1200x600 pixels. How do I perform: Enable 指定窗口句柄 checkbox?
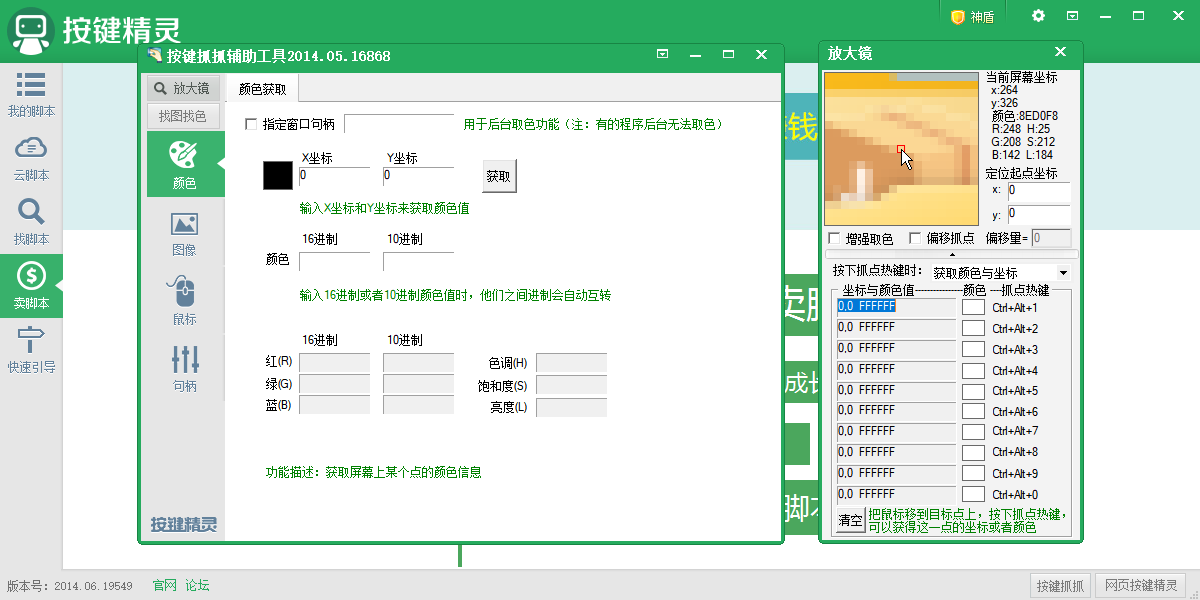point(251,124)
